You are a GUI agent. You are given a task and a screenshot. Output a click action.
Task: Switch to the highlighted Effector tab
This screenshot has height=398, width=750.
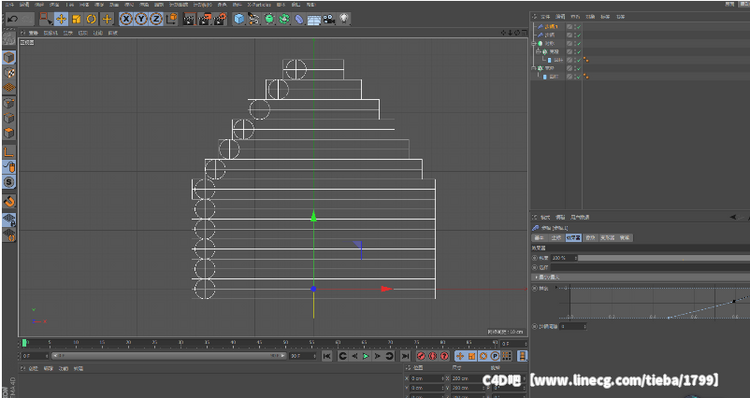click(x=573, y=238)
